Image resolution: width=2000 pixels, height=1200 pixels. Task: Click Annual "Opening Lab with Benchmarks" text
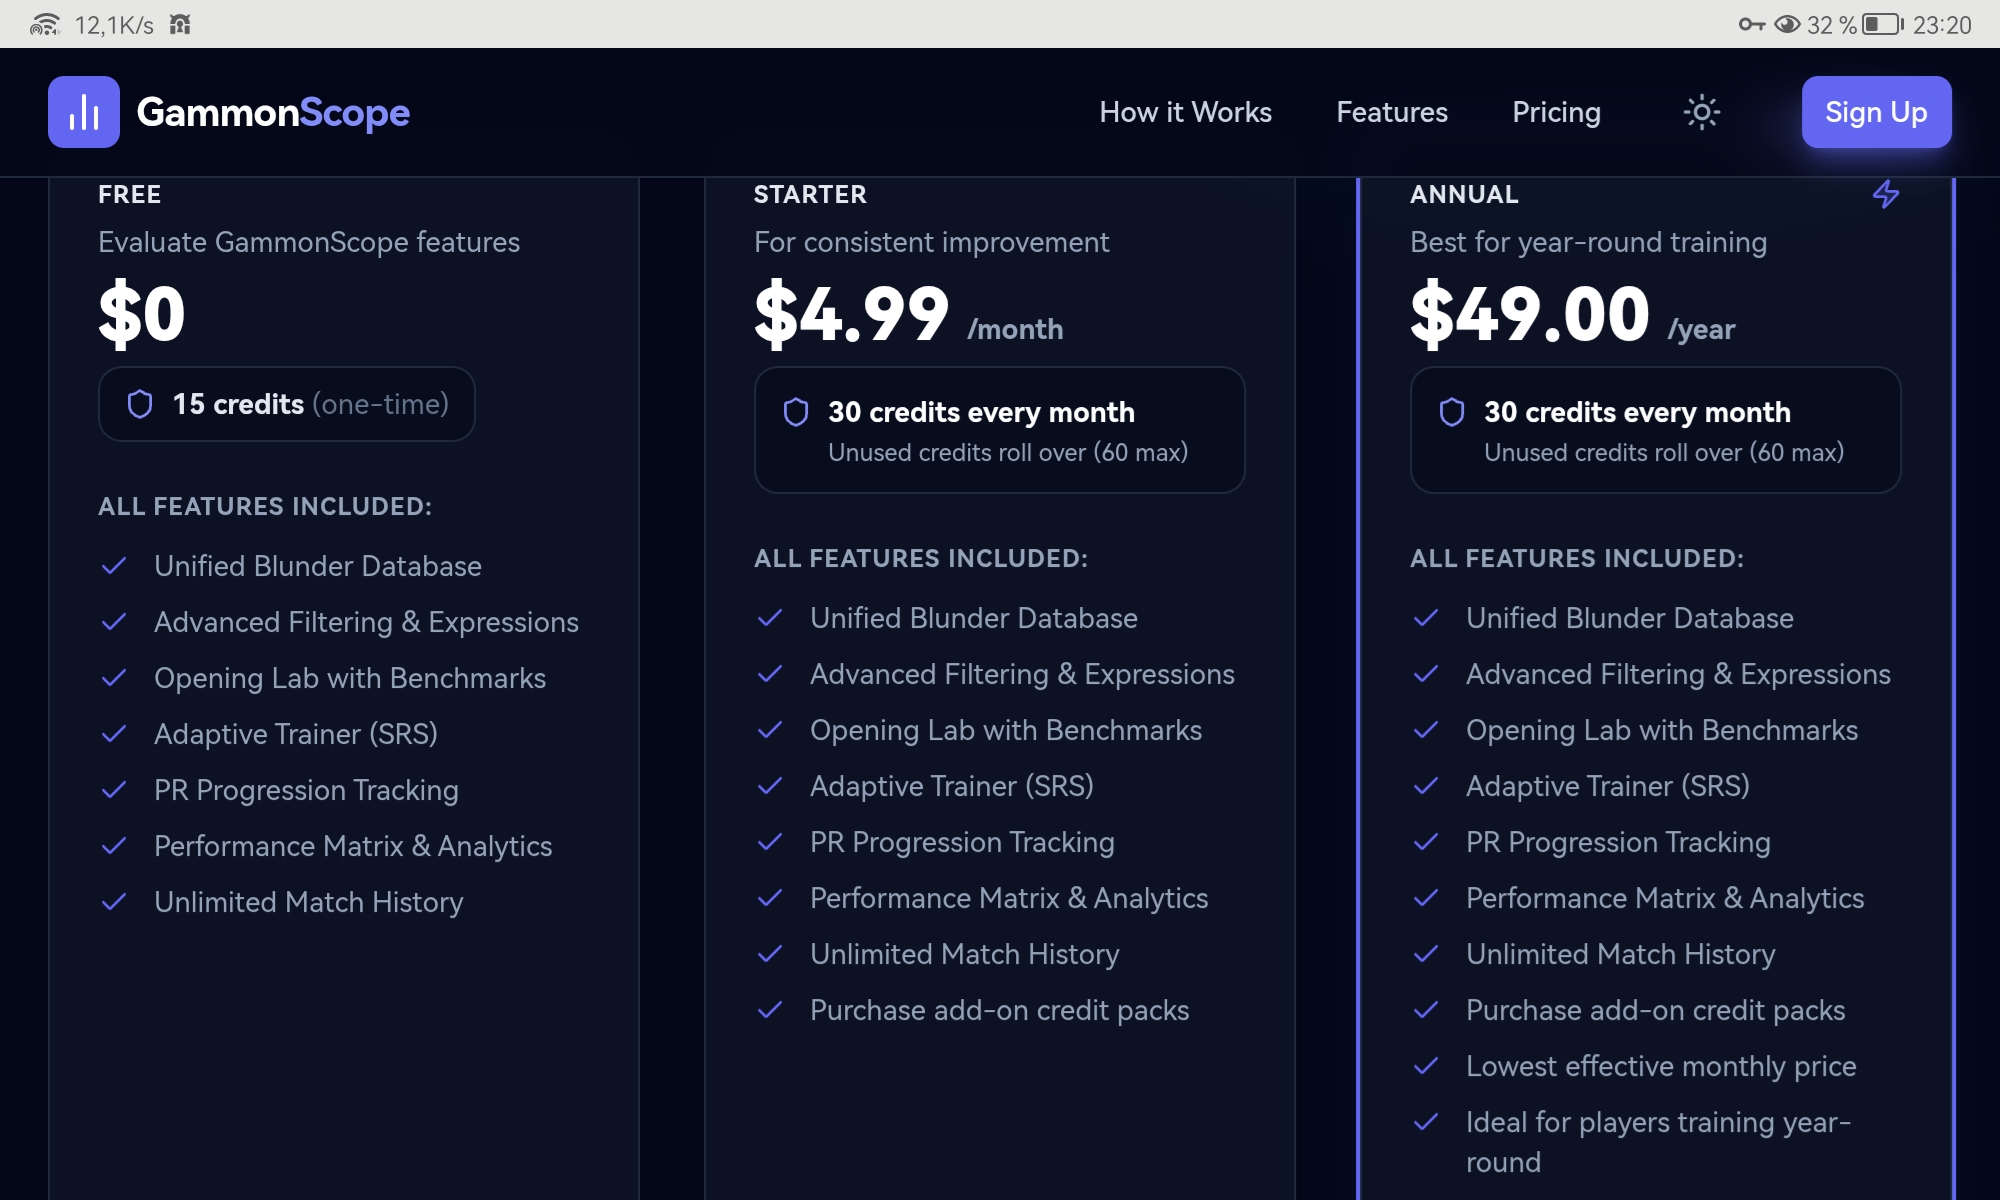tap(1662, 730)
